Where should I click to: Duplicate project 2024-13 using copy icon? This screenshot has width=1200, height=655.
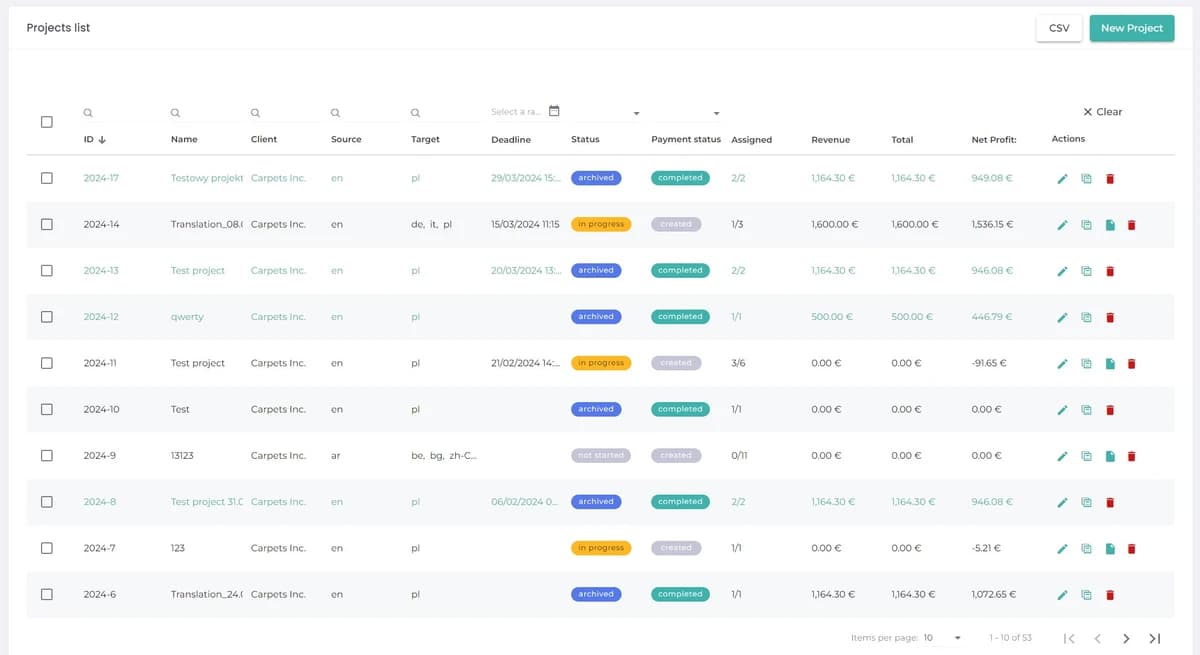tap(1086, 271)
